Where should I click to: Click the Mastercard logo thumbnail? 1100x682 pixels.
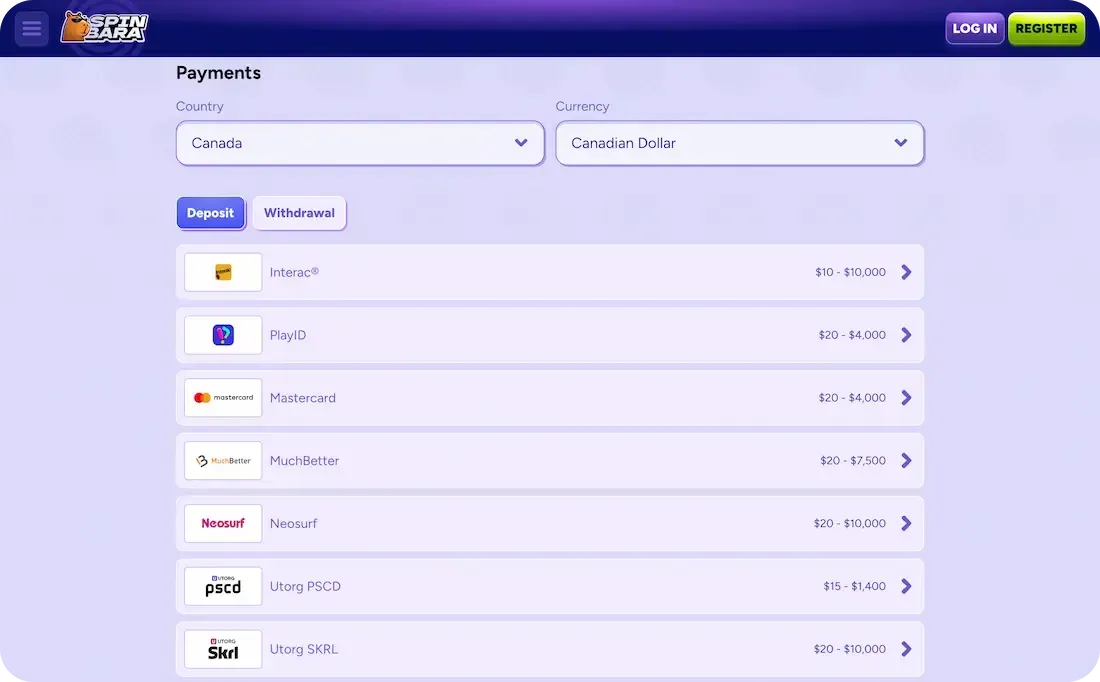pyautogui.click(x=223, y=398)
